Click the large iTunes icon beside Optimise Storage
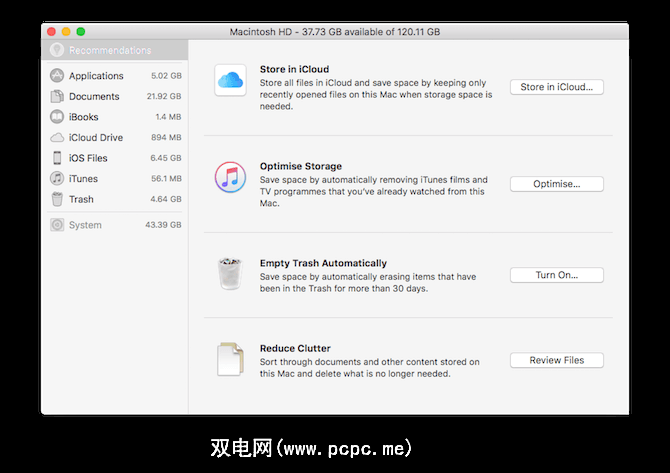Viewport: 670px width, 473px height. click(x=230, y=177)
